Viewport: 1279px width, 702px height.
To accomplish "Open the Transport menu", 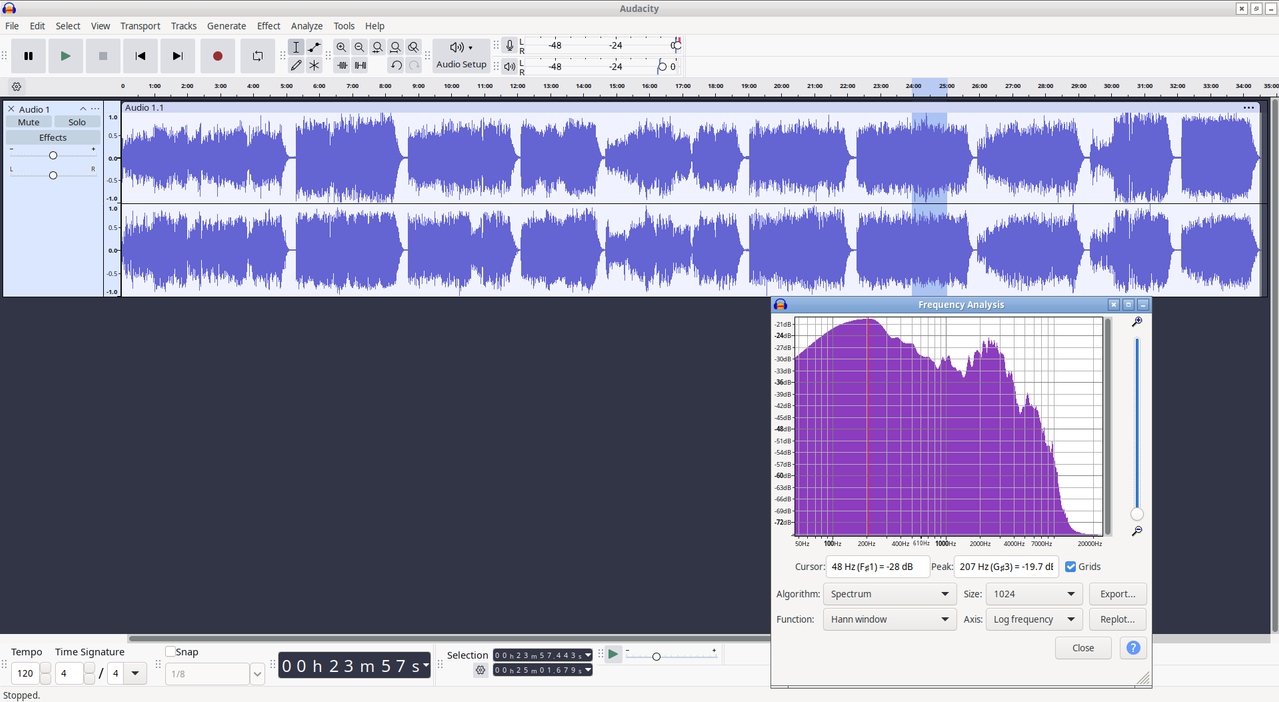I will (140, 26).
